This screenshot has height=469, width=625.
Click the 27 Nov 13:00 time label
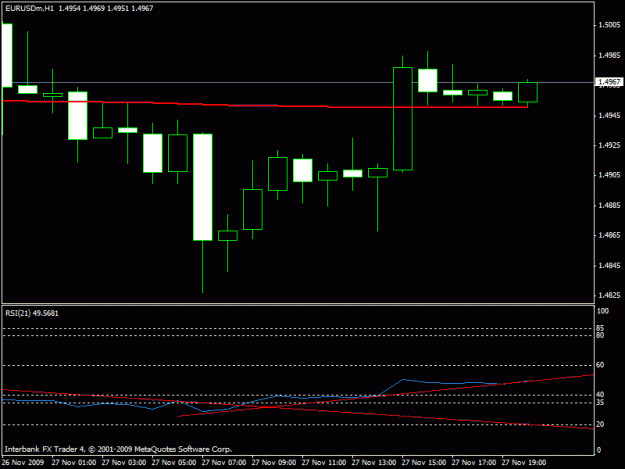click(374, 462)
